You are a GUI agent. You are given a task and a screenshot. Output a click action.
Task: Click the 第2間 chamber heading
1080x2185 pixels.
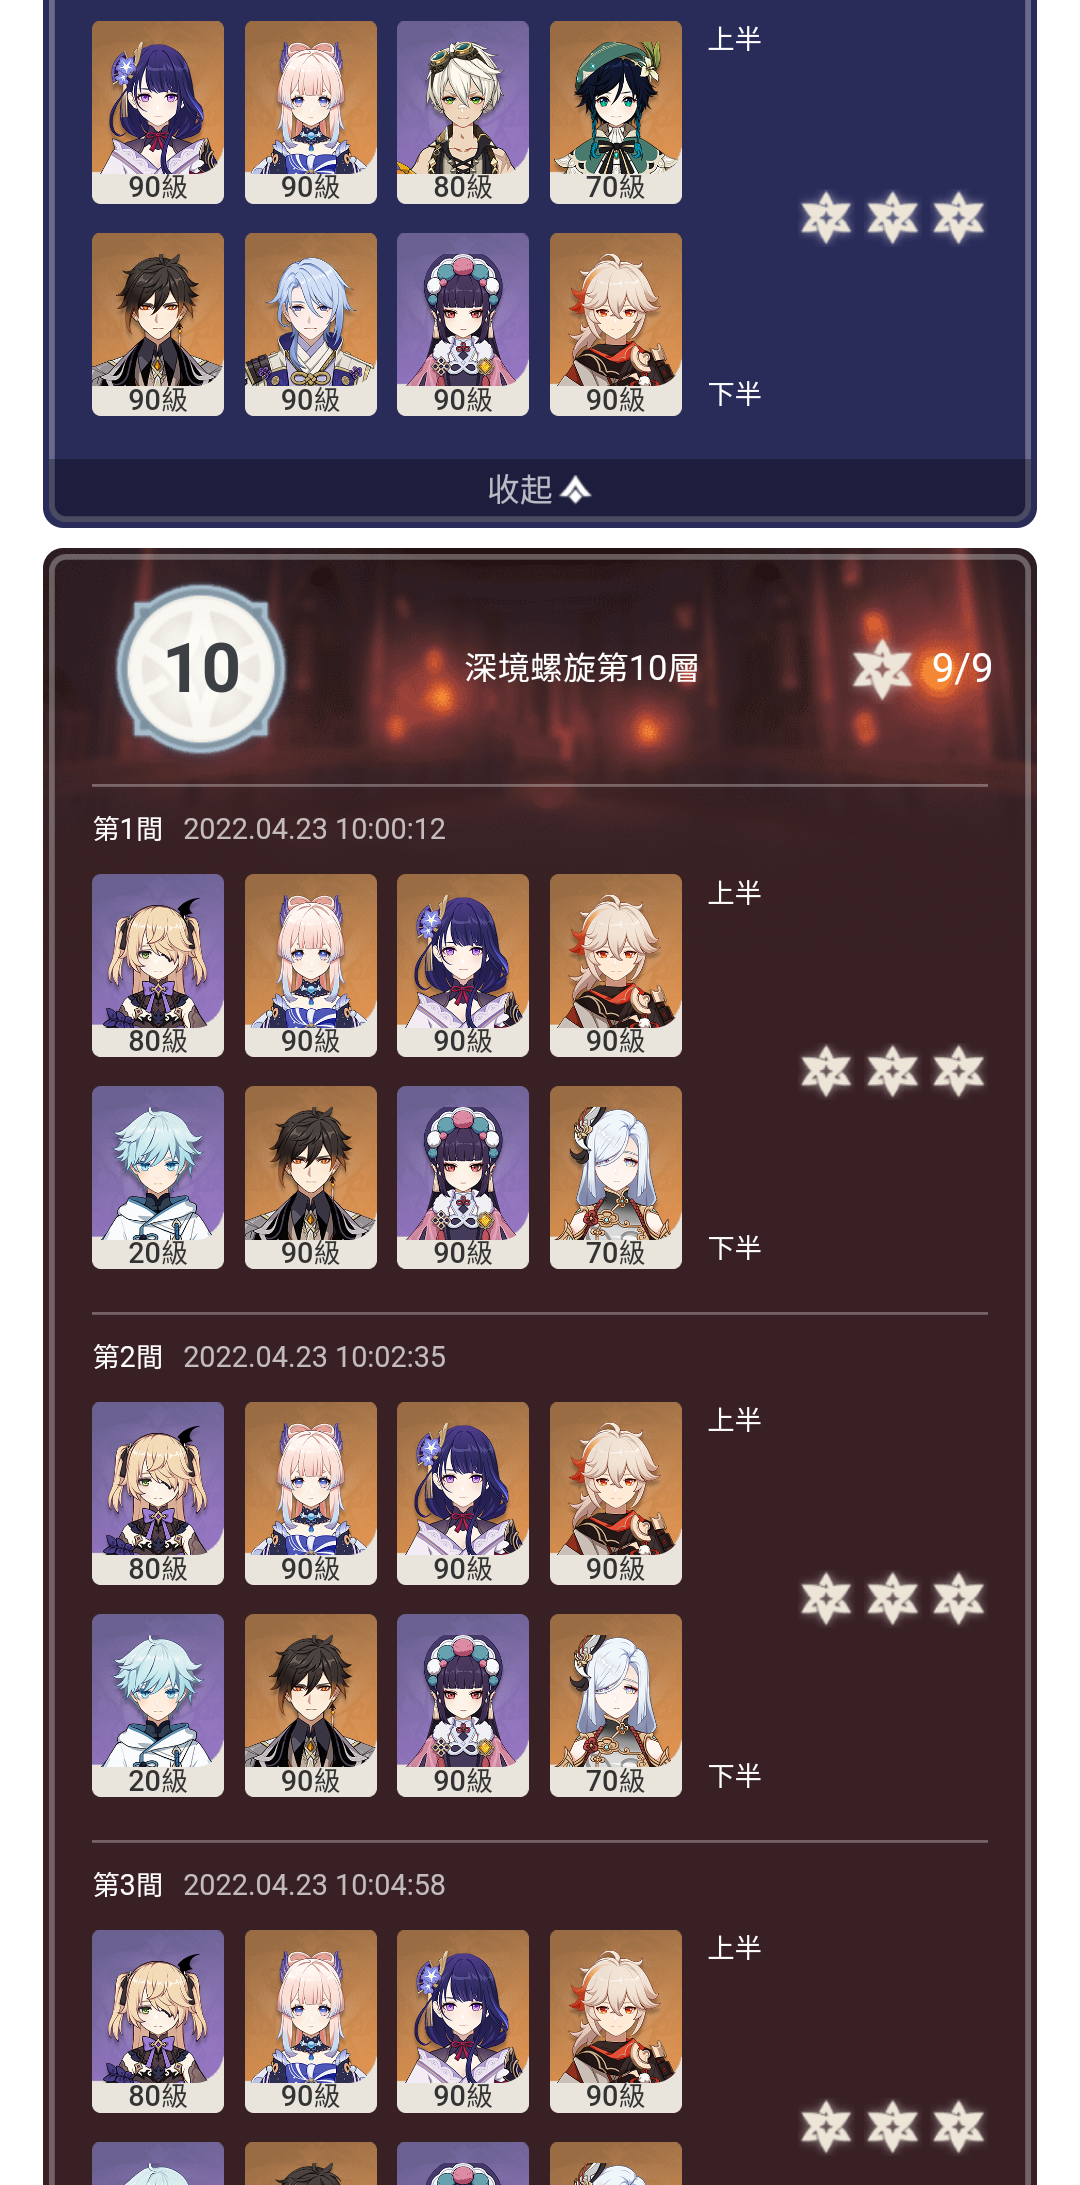[x=128, y=1357]
